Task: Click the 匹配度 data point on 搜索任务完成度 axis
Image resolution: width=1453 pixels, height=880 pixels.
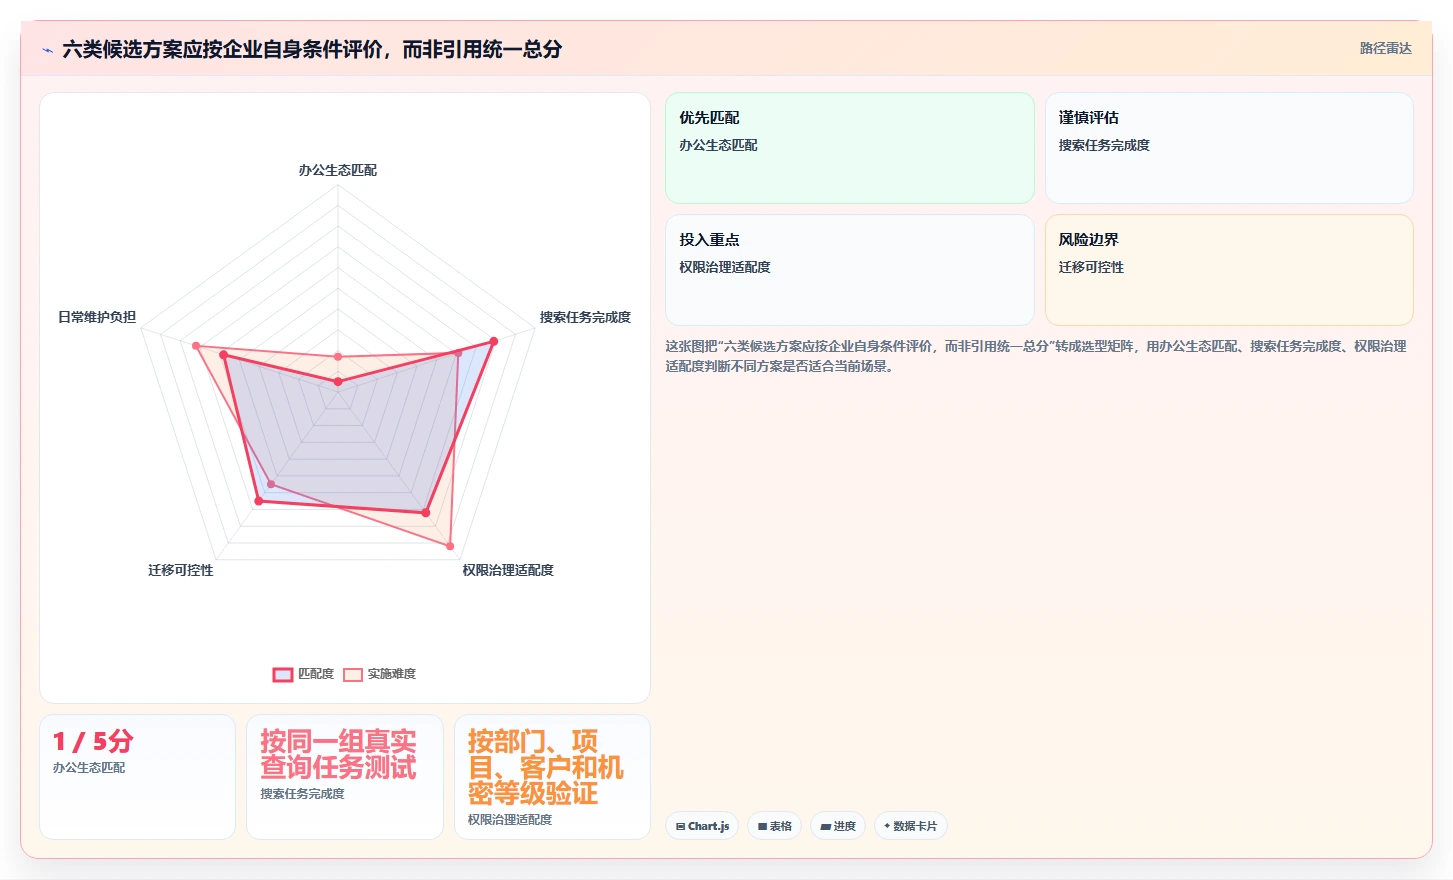Action: point(494,342)
